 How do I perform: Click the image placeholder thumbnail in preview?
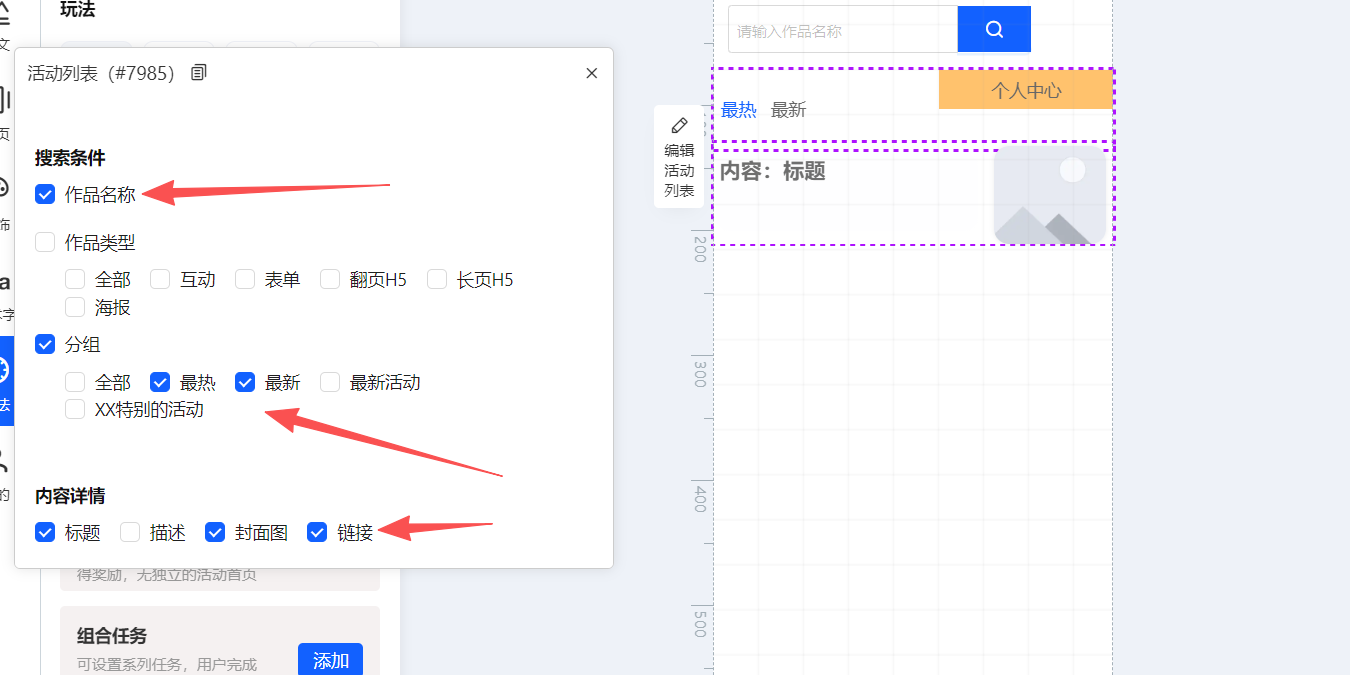1050,195
